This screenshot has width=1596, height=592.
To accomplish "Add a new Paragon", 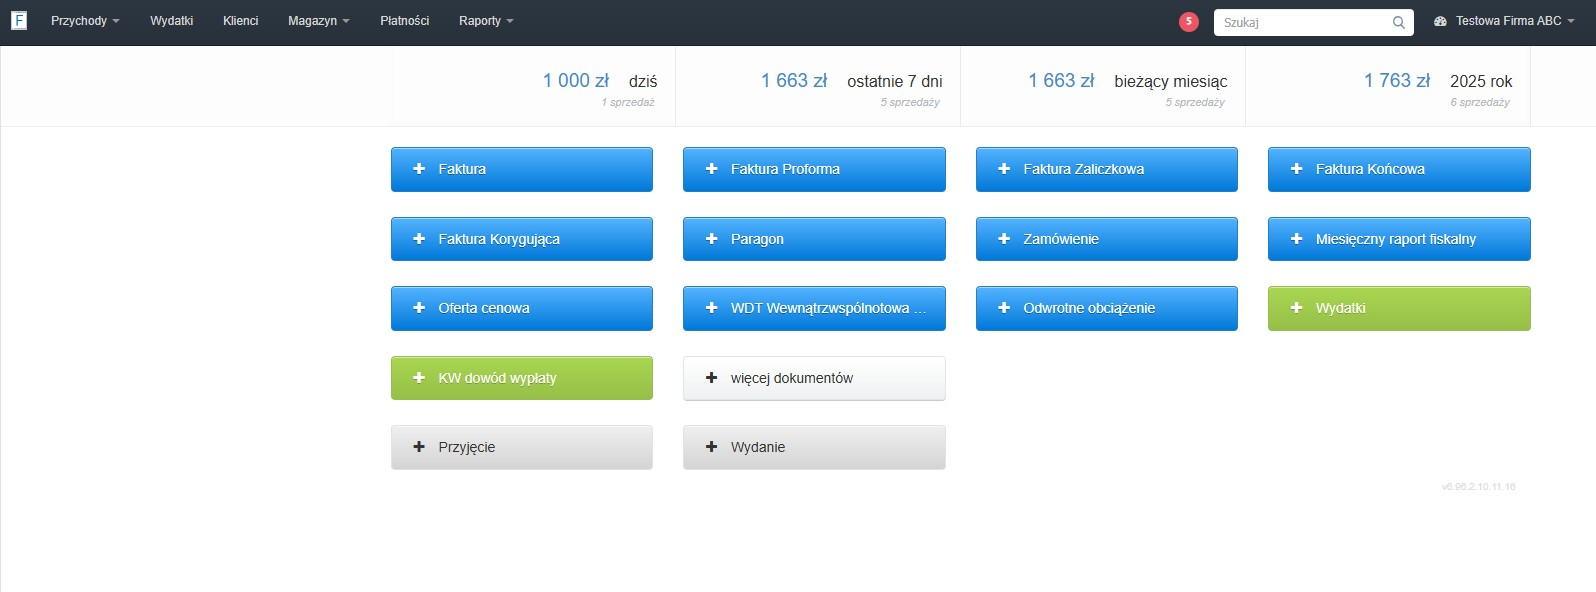I will coord(814,239).
